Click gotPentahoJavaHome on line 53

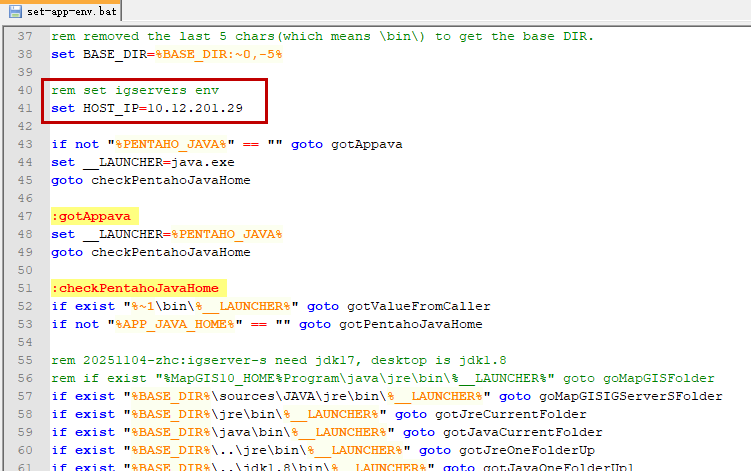[x=410, y=324]
